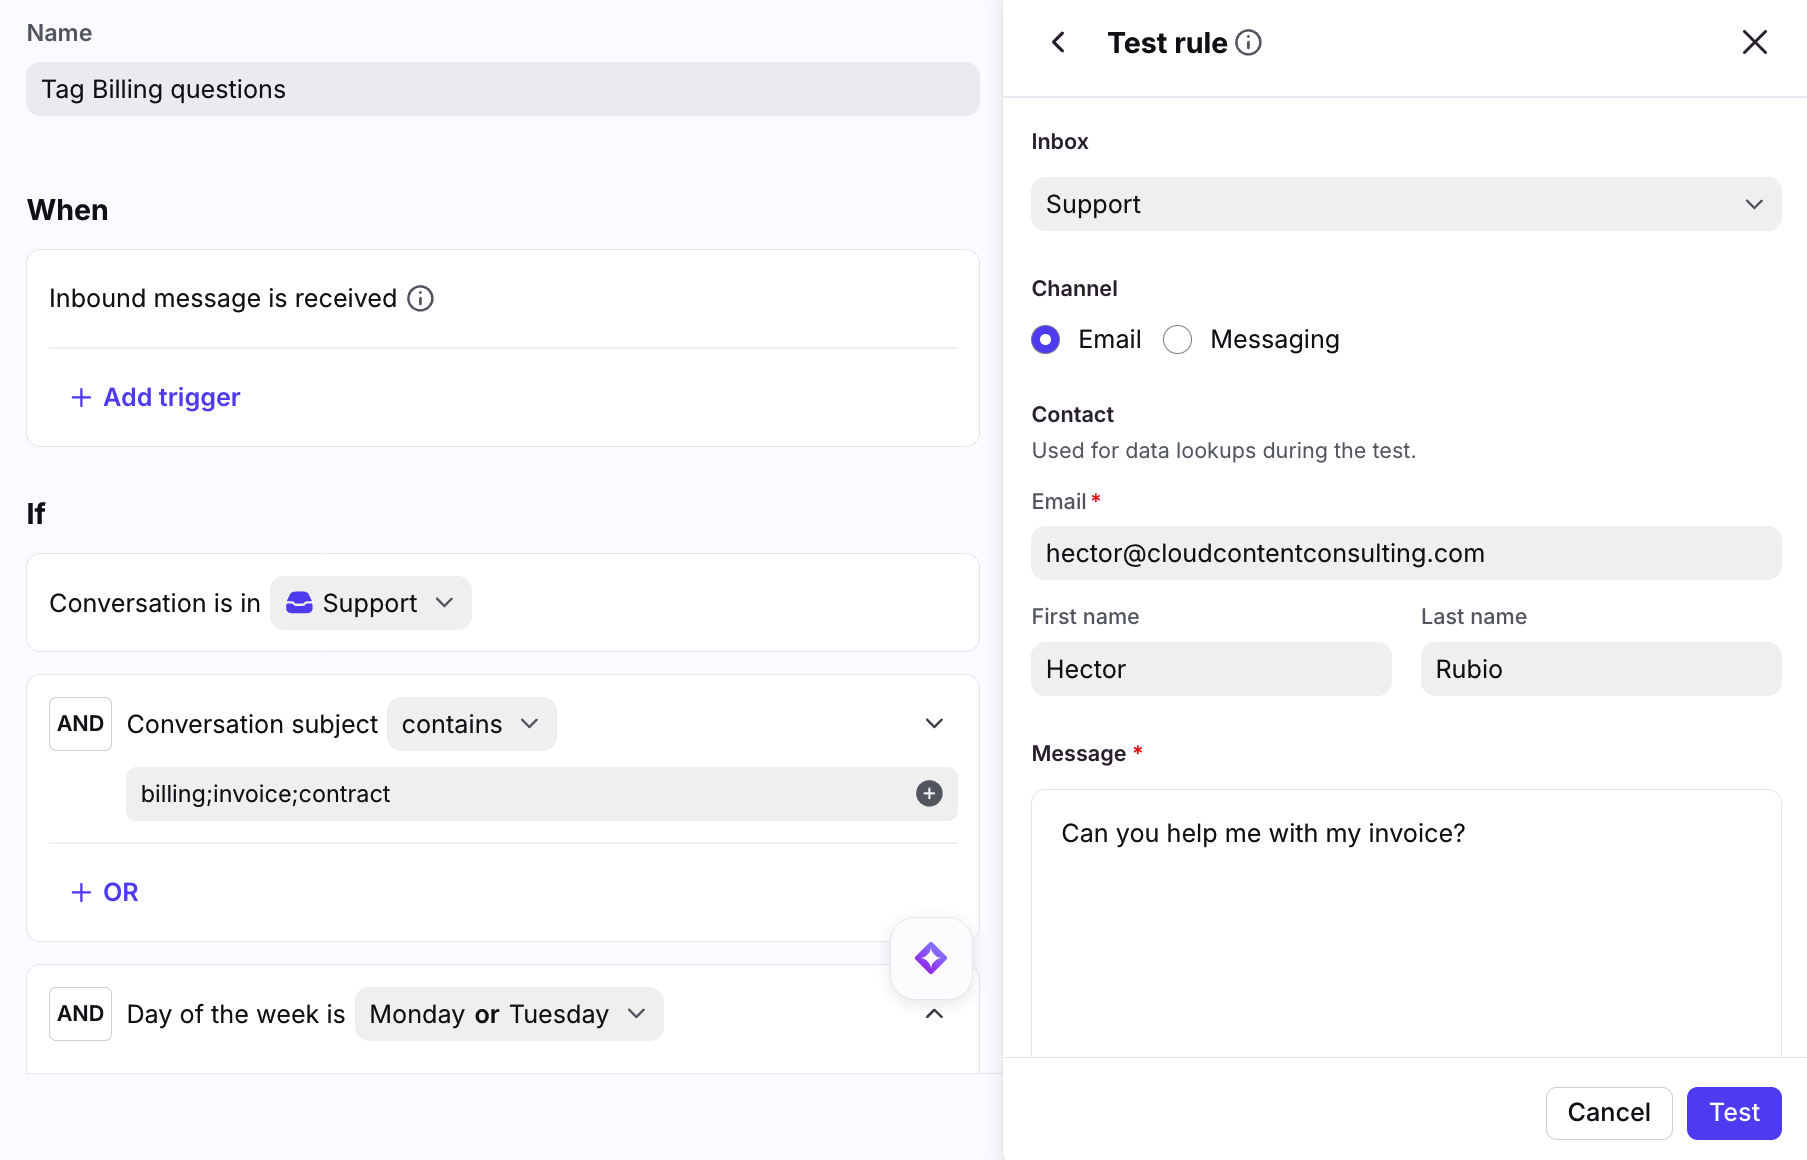
Task: Open the Monday or Tuesday dropdown
Action: click(509, 1014)
